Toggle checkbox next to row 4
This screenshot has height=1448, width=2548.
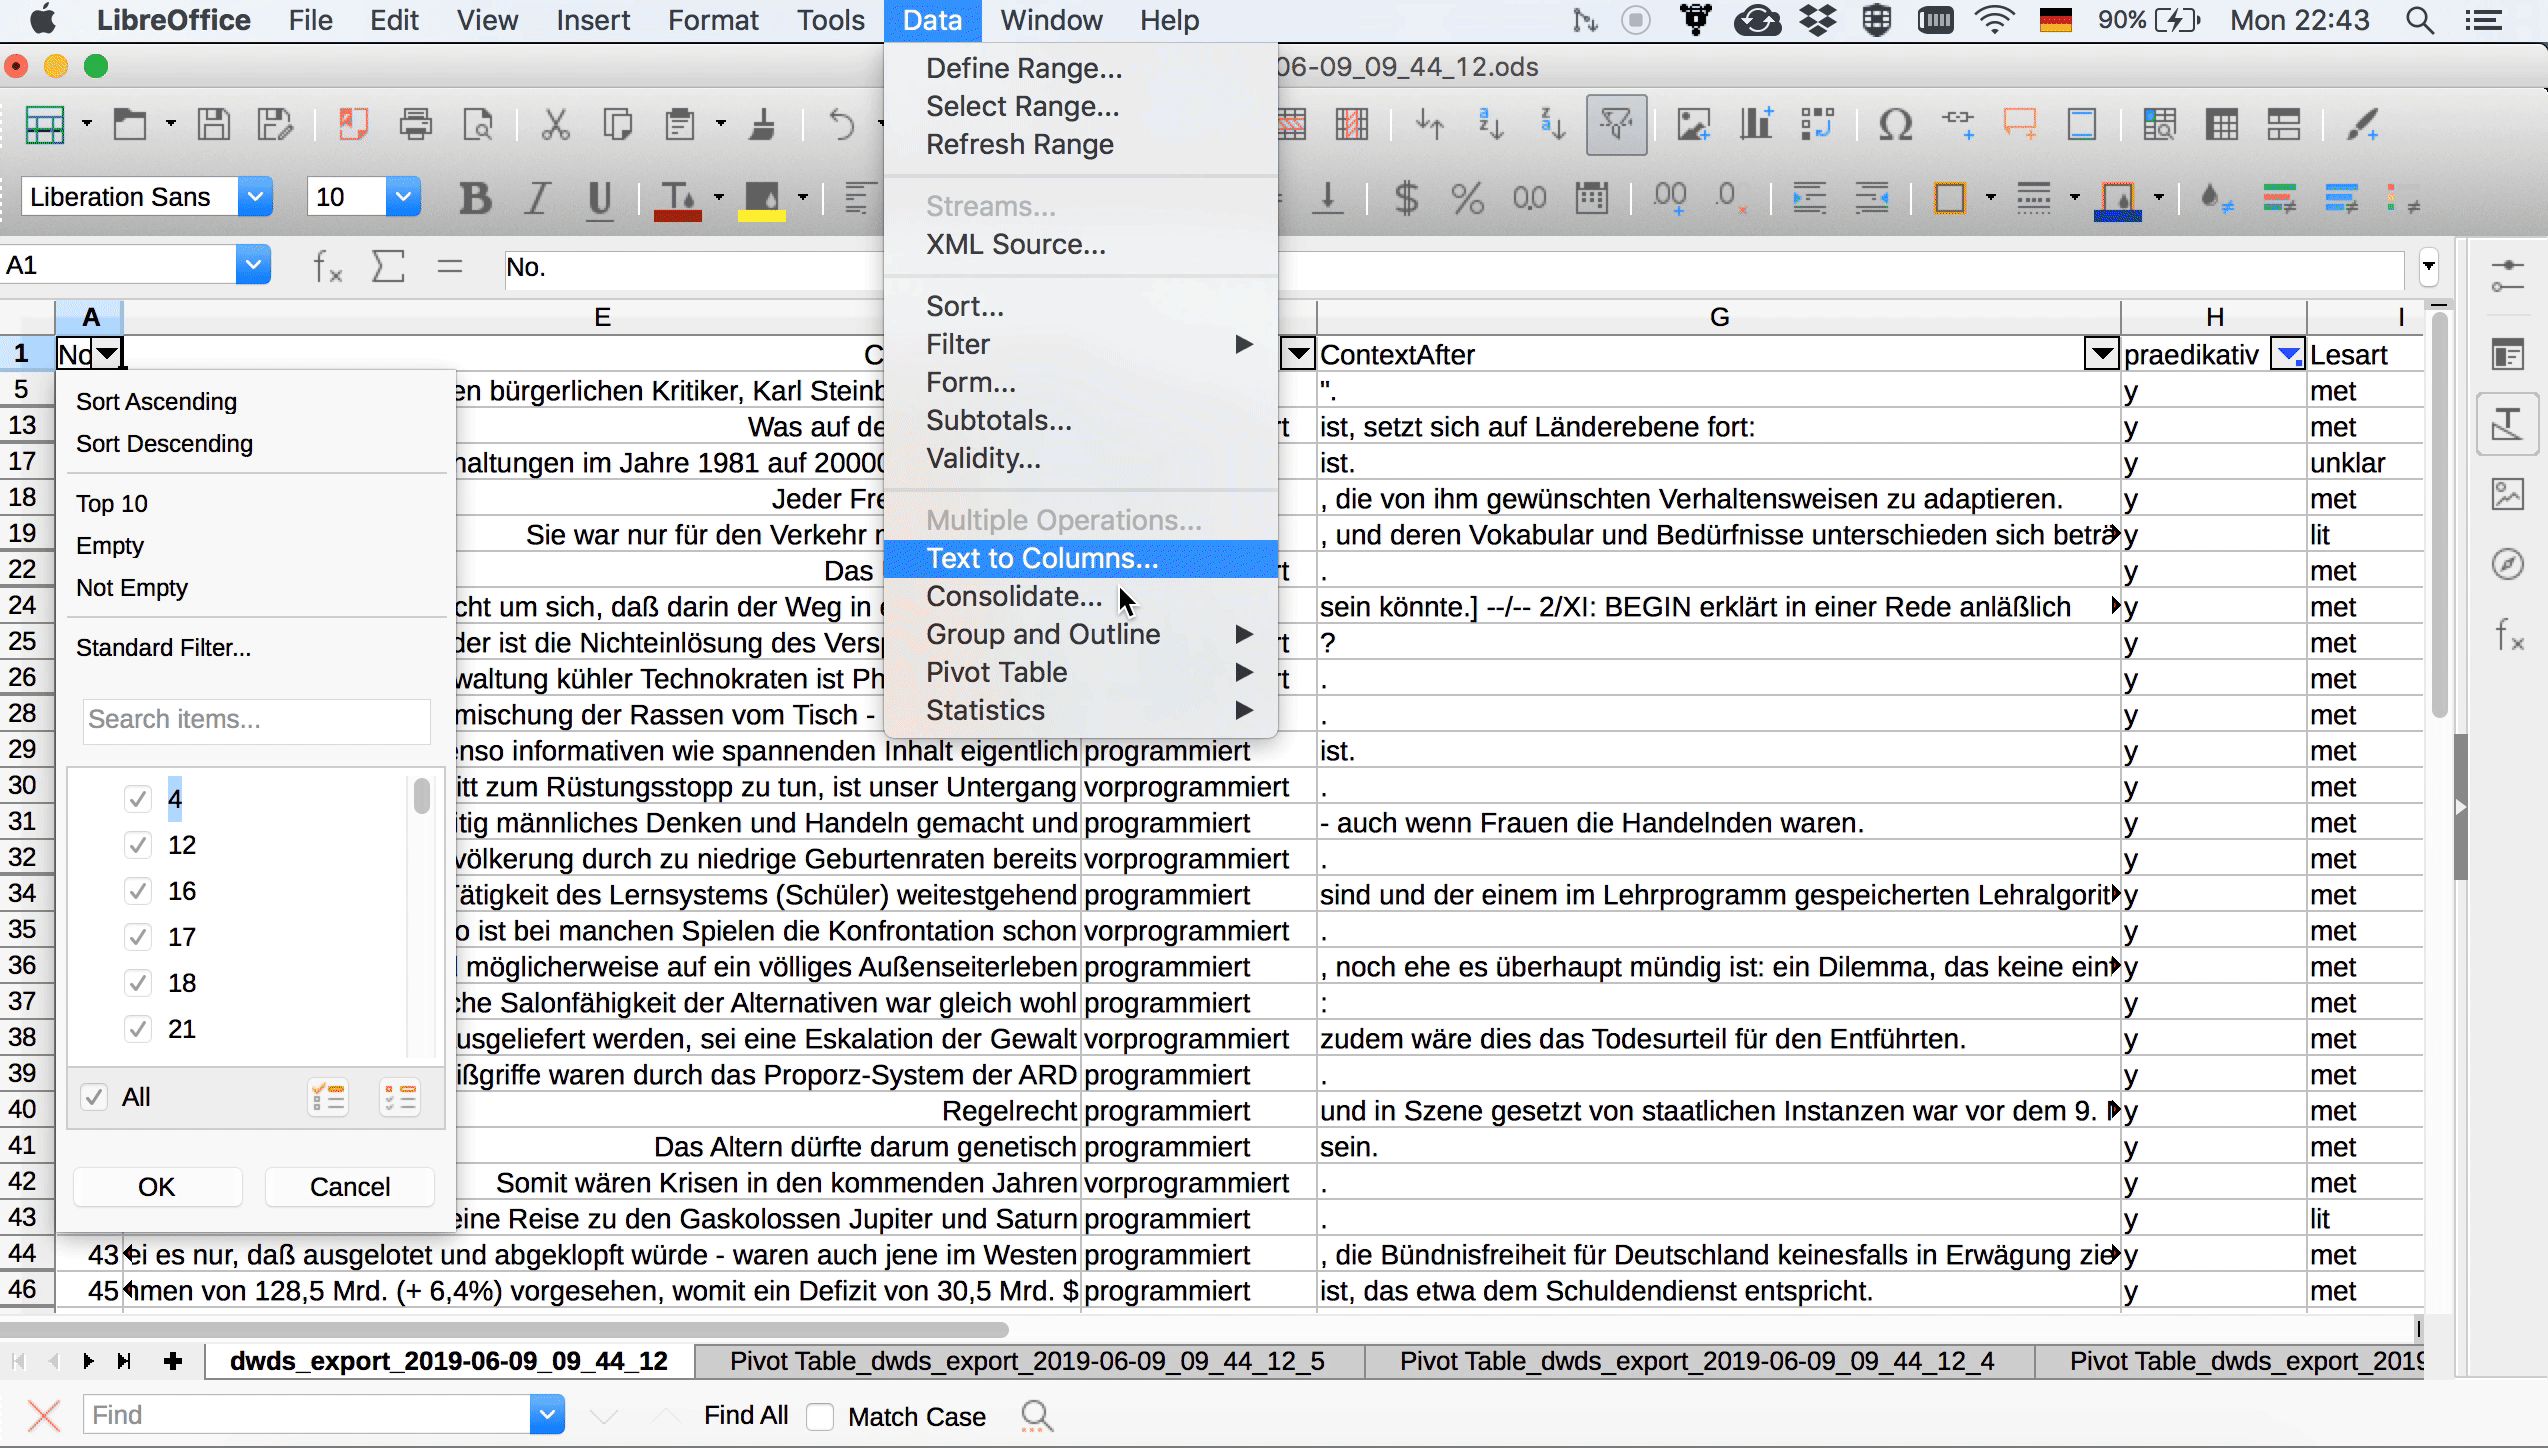click(138, 798)
